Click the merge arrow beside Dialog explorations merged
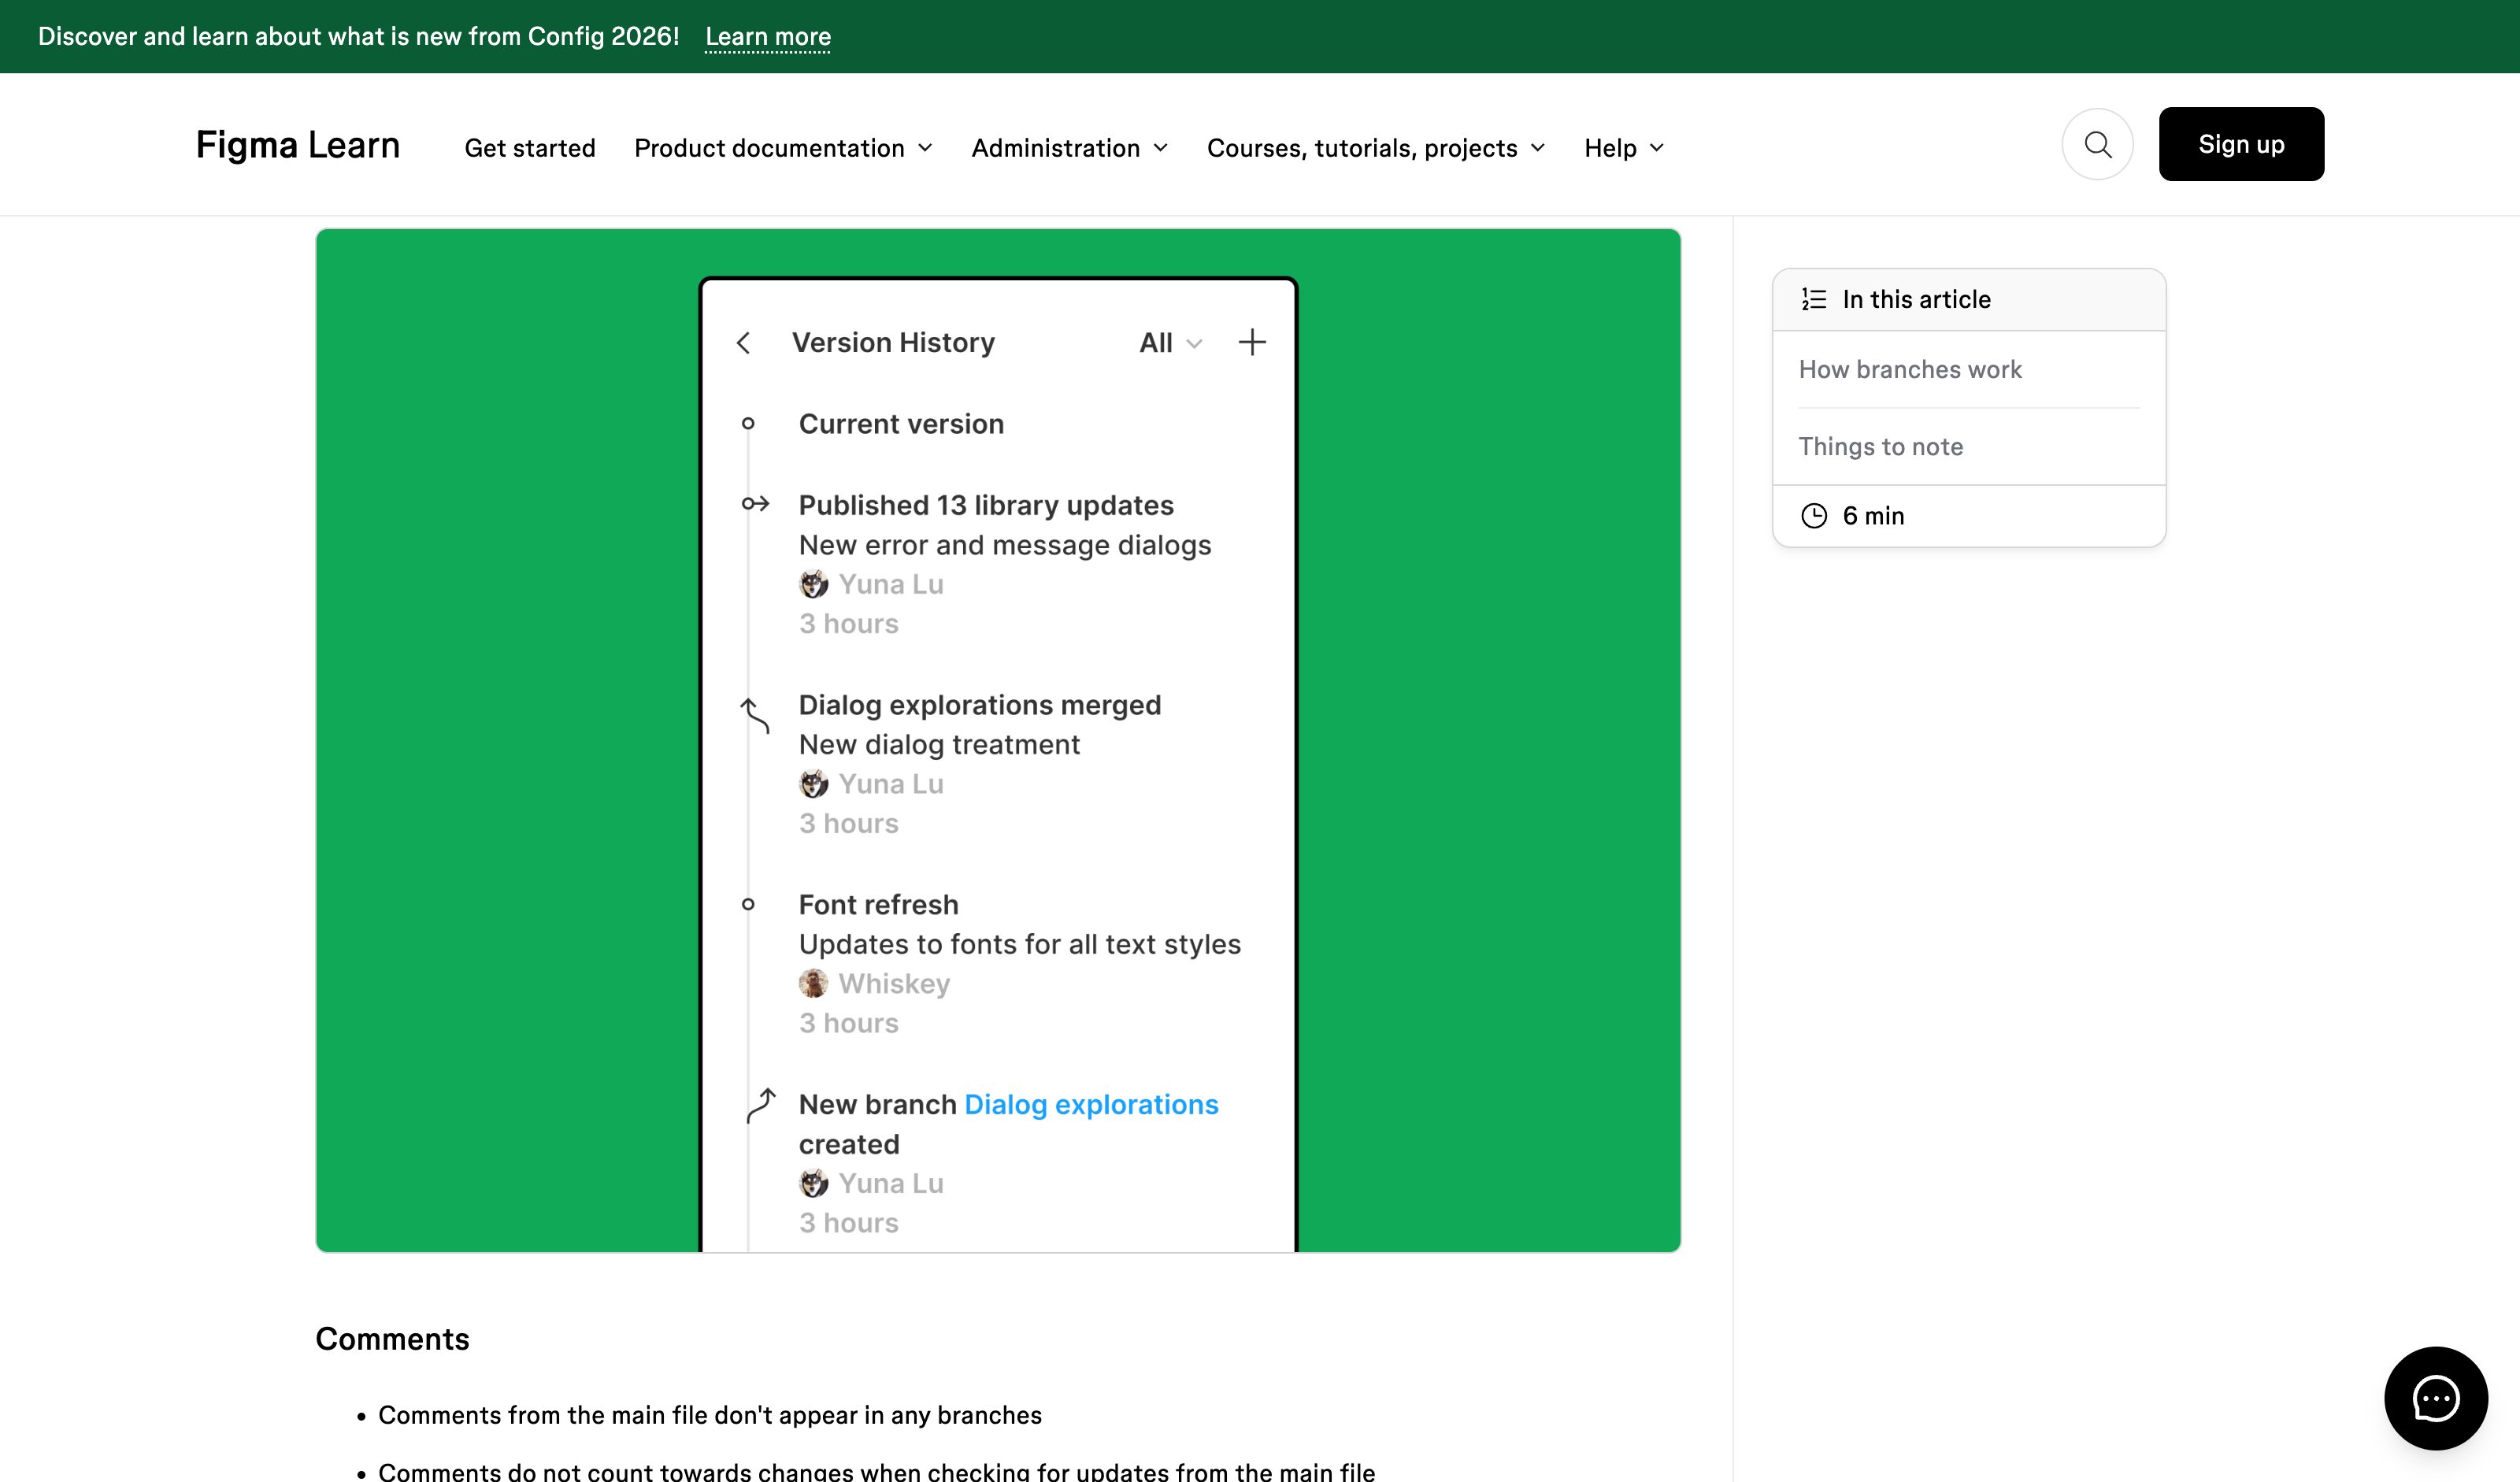Viewport: 2520px width, 1482px height. pos(754,714)
